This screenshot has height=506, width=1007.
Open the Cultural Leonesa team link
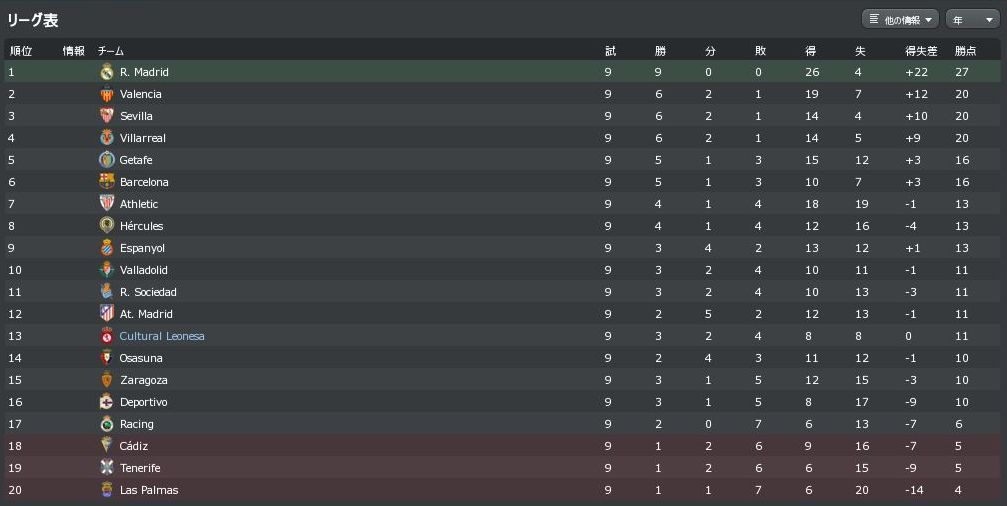coord(162,336)
